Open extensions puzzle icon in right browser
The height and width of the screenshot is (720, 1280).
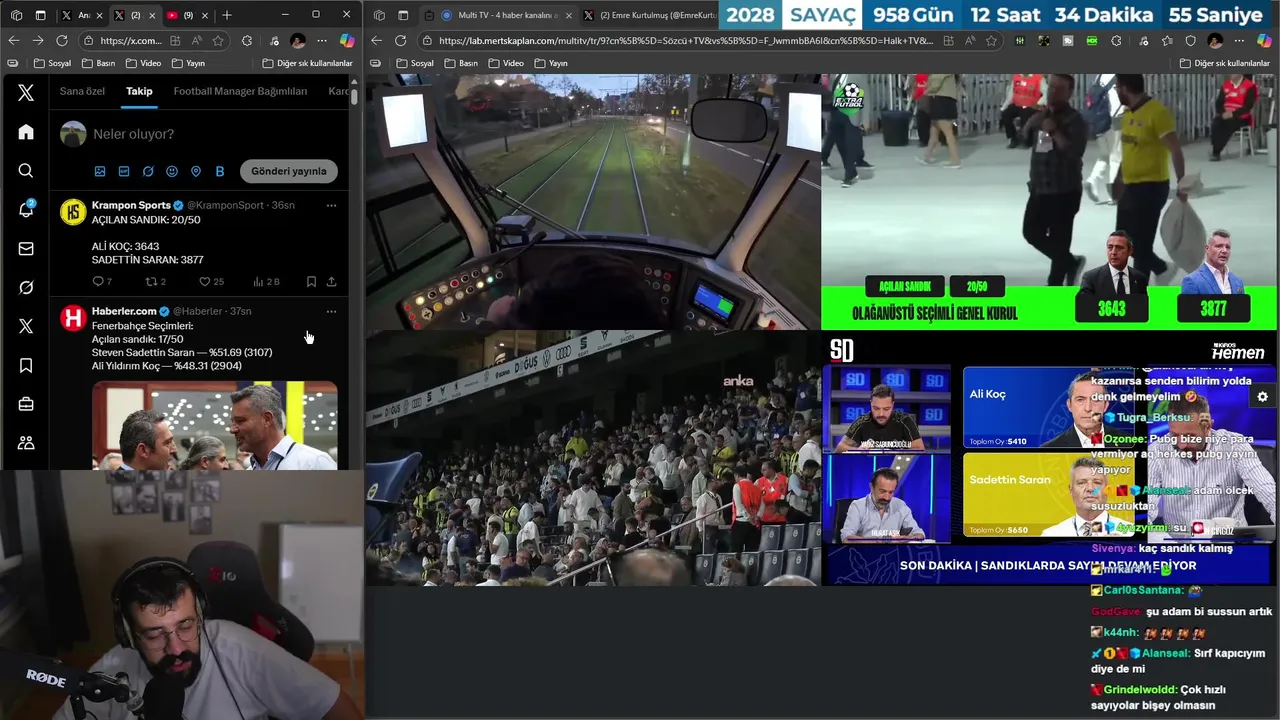tap(1116, 41)
